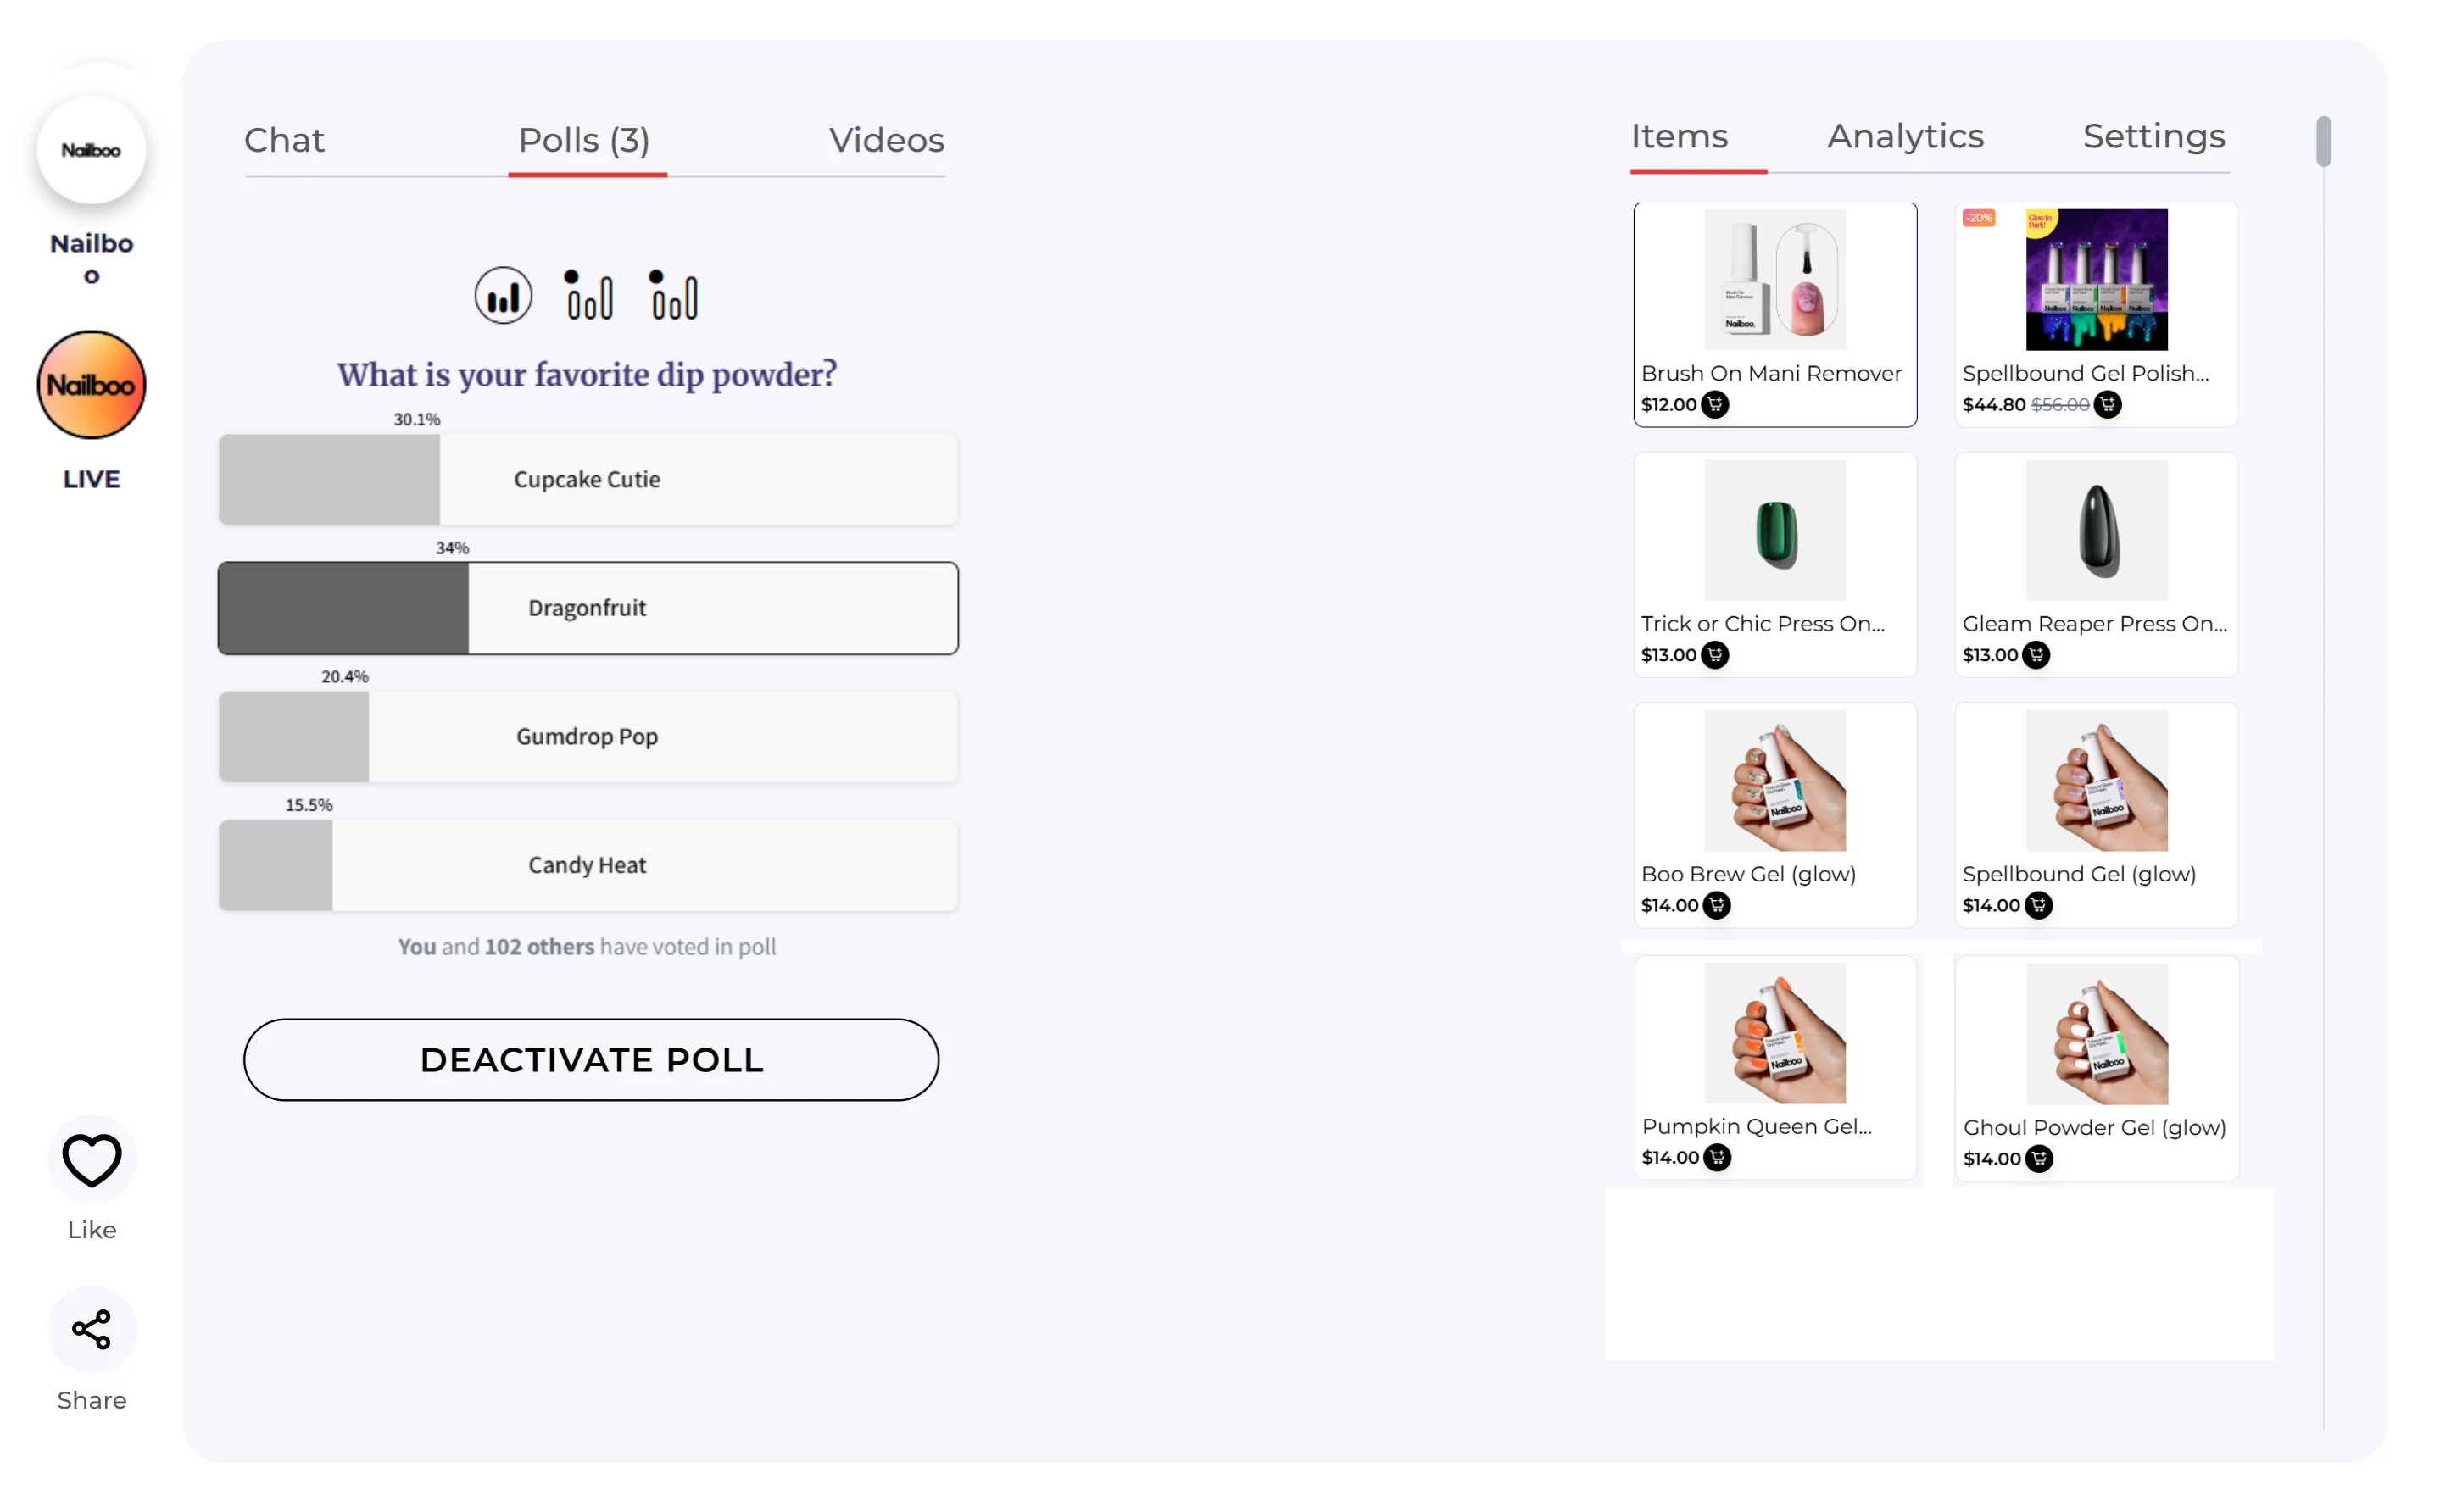Add Spellbound Gel Polish set to cart
2440x1512 pixels.
coord(2107,405)
